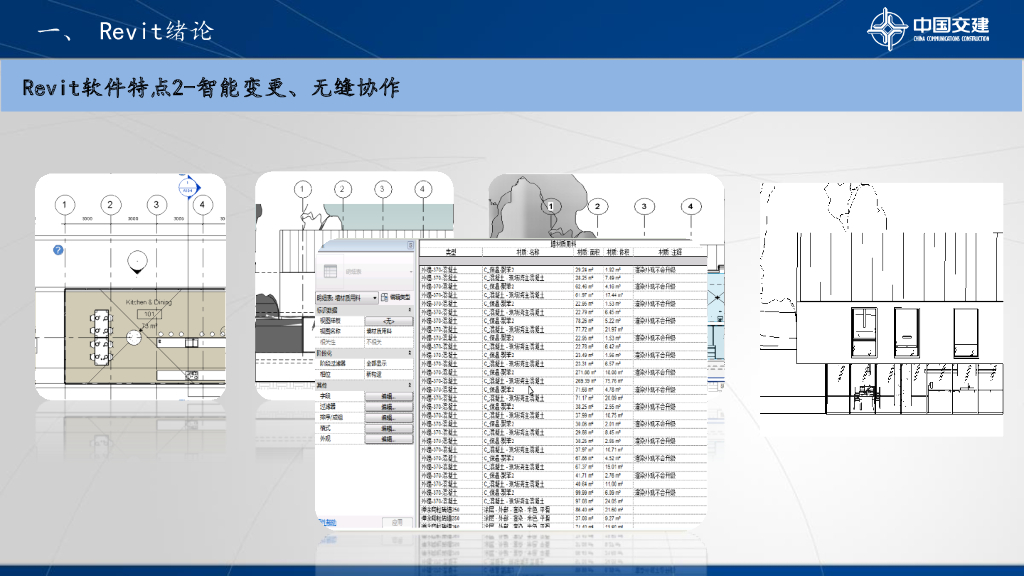Click the 材质: 注释 column header
Image resolution: width=1024 pixels, height=576 pixels.
coord(670,252)
